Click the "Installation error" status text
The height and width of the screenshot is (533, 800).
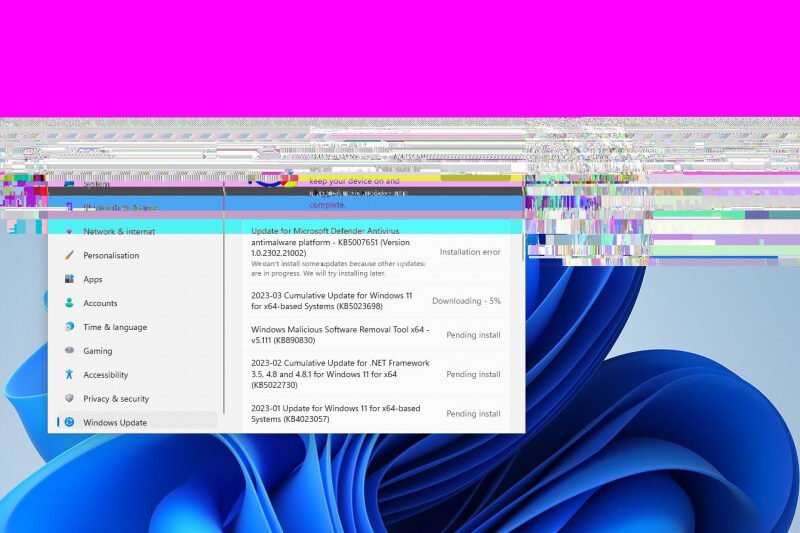click(470, 252)
